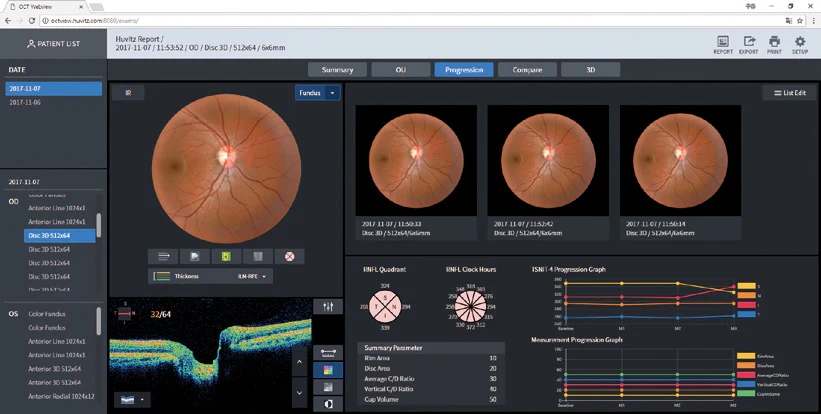The height and width of the screenshot is (414, 821).
Task: Open fundus thumbnail from 11:52:42
Action: [x=548, y=161]
